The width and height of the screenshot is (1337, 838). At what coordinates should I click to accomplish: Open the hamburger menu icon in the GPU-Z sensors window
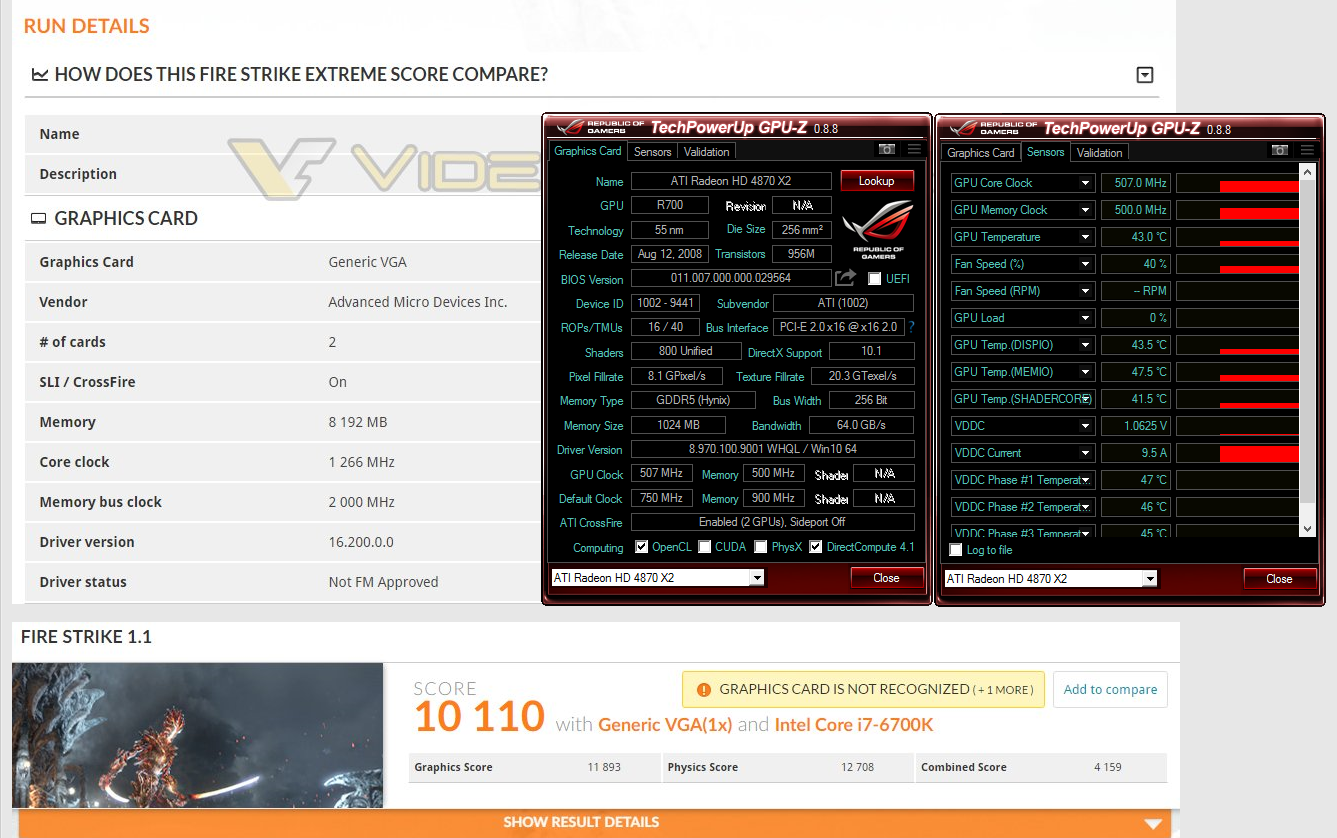point(1307,150)
